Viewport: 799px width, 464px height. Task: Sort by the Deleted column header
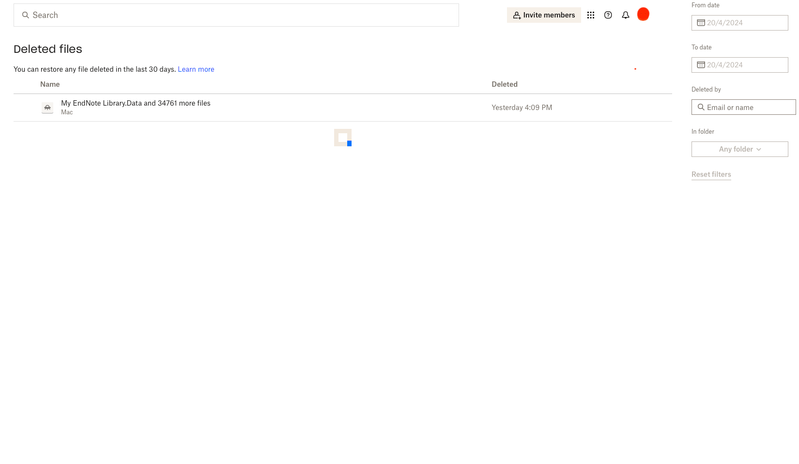pyautogui.click(x=504, y=84)
